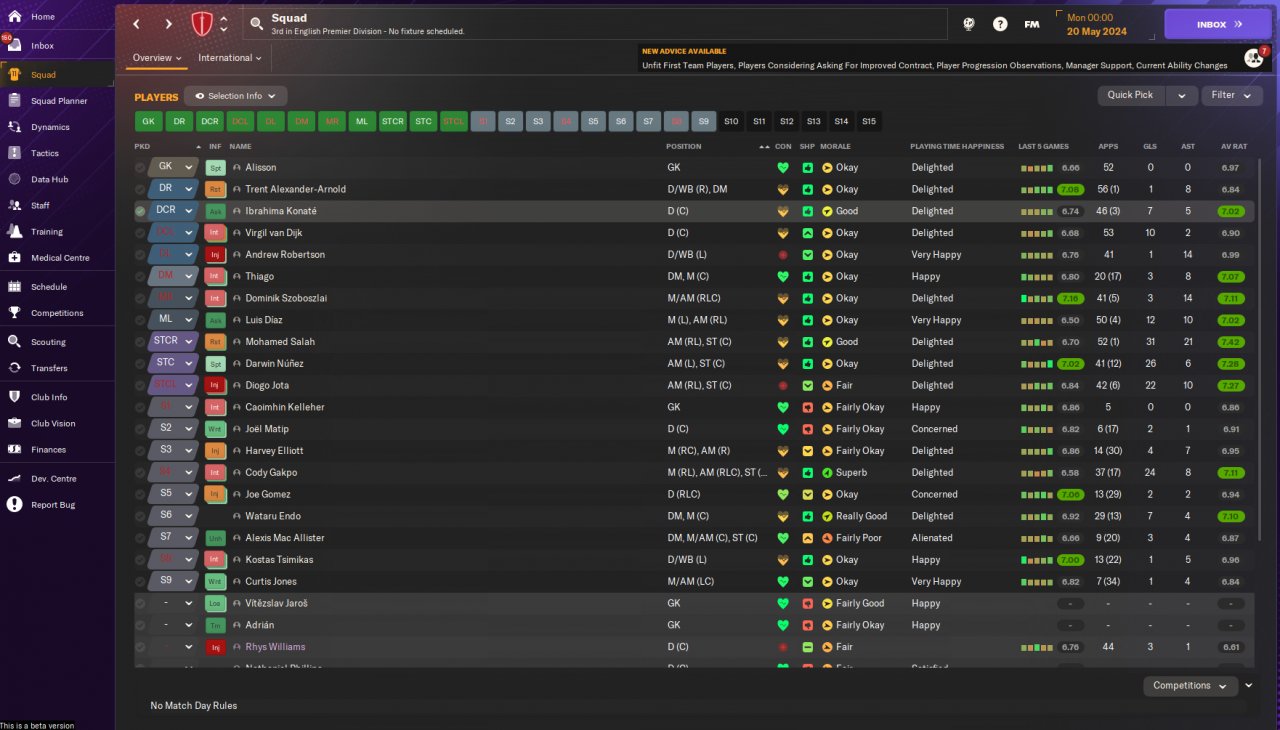
Task: Open the Selection Info dropdown
Action: coord(235,96)
